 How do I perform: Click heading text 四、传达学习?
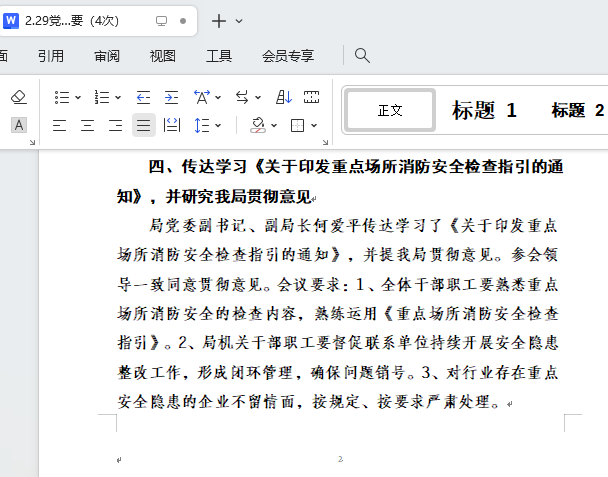(x=198, y=167)
